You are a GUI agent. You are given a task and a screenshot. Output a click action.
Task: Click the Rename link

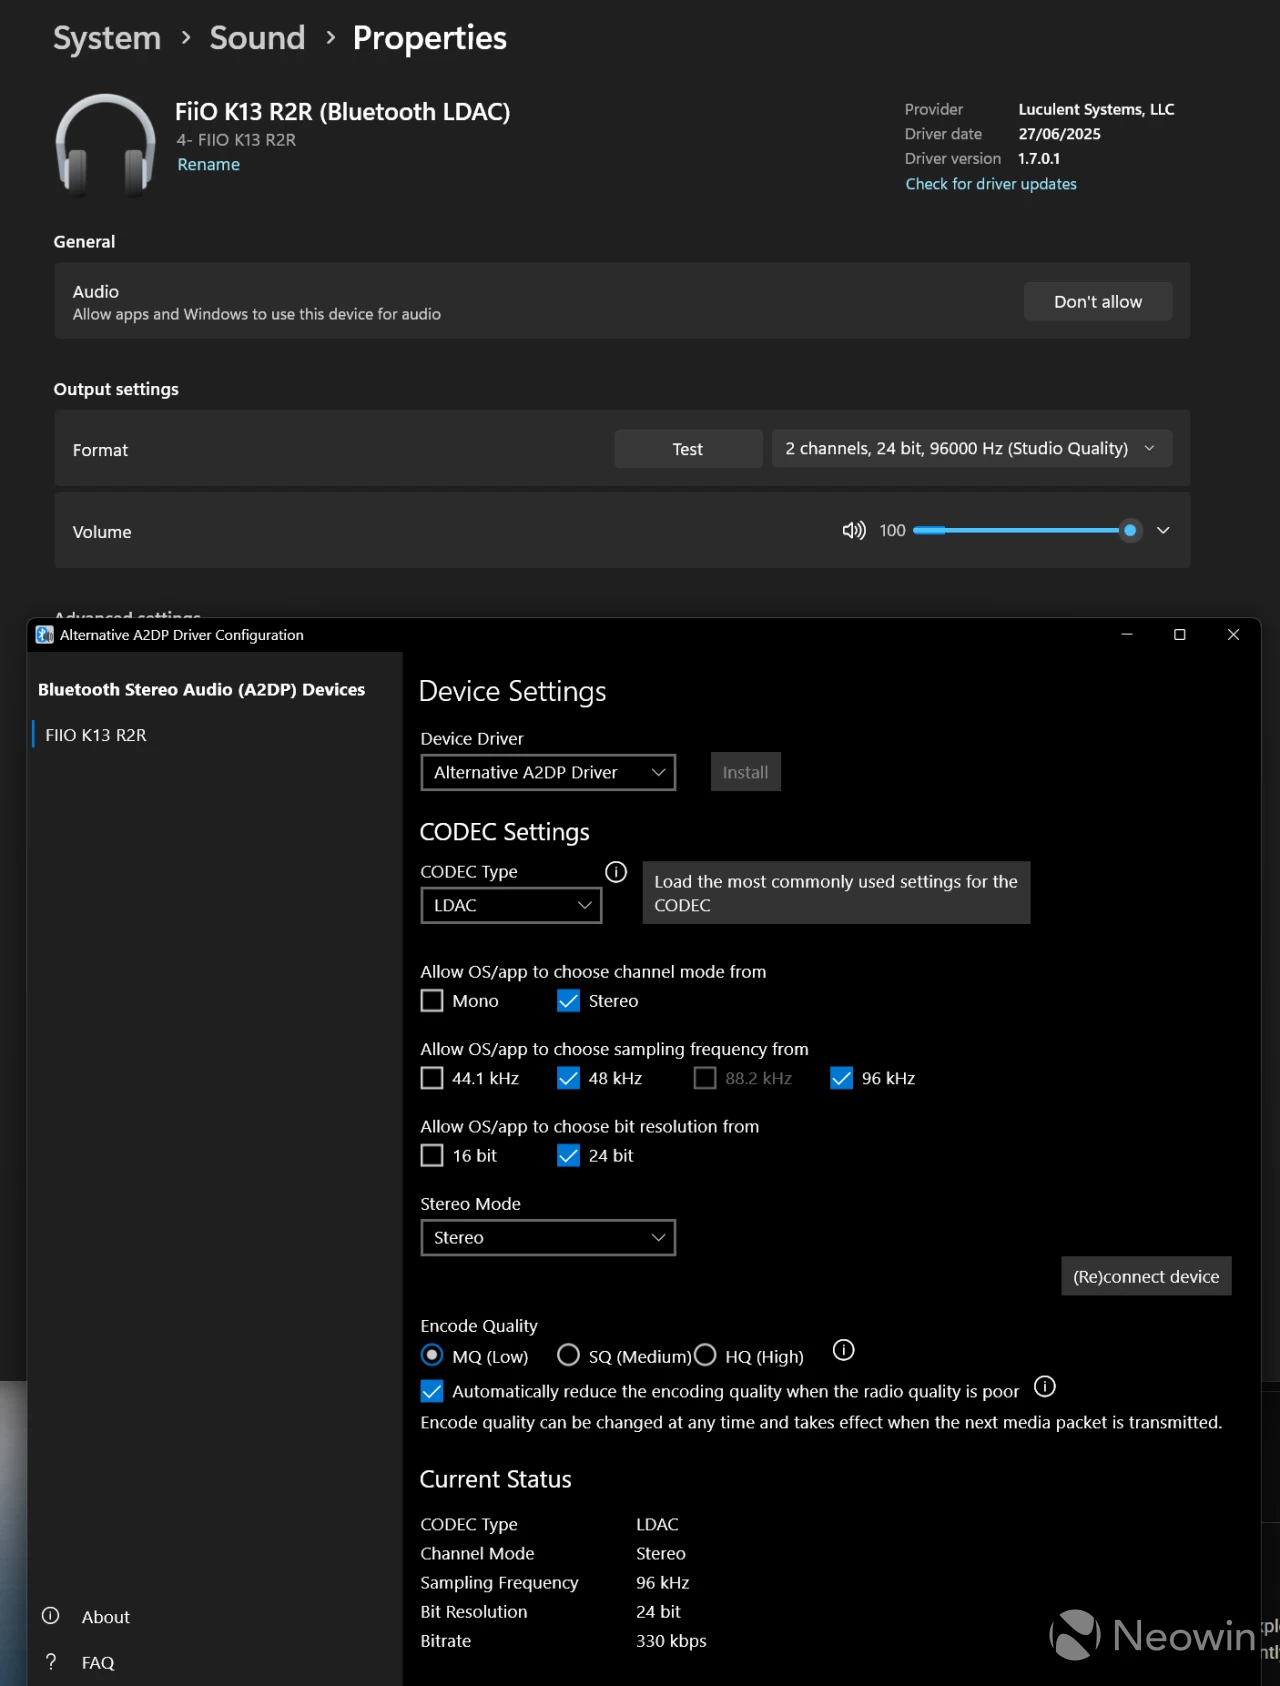[209, 164]
